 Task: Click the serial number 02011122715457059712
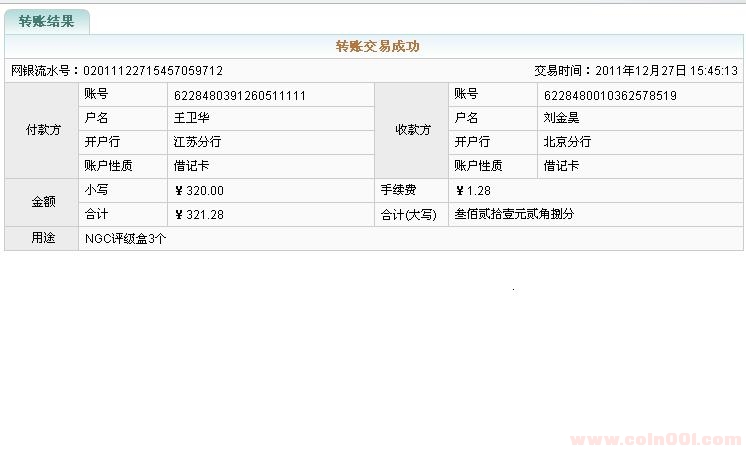pos(152,71)
